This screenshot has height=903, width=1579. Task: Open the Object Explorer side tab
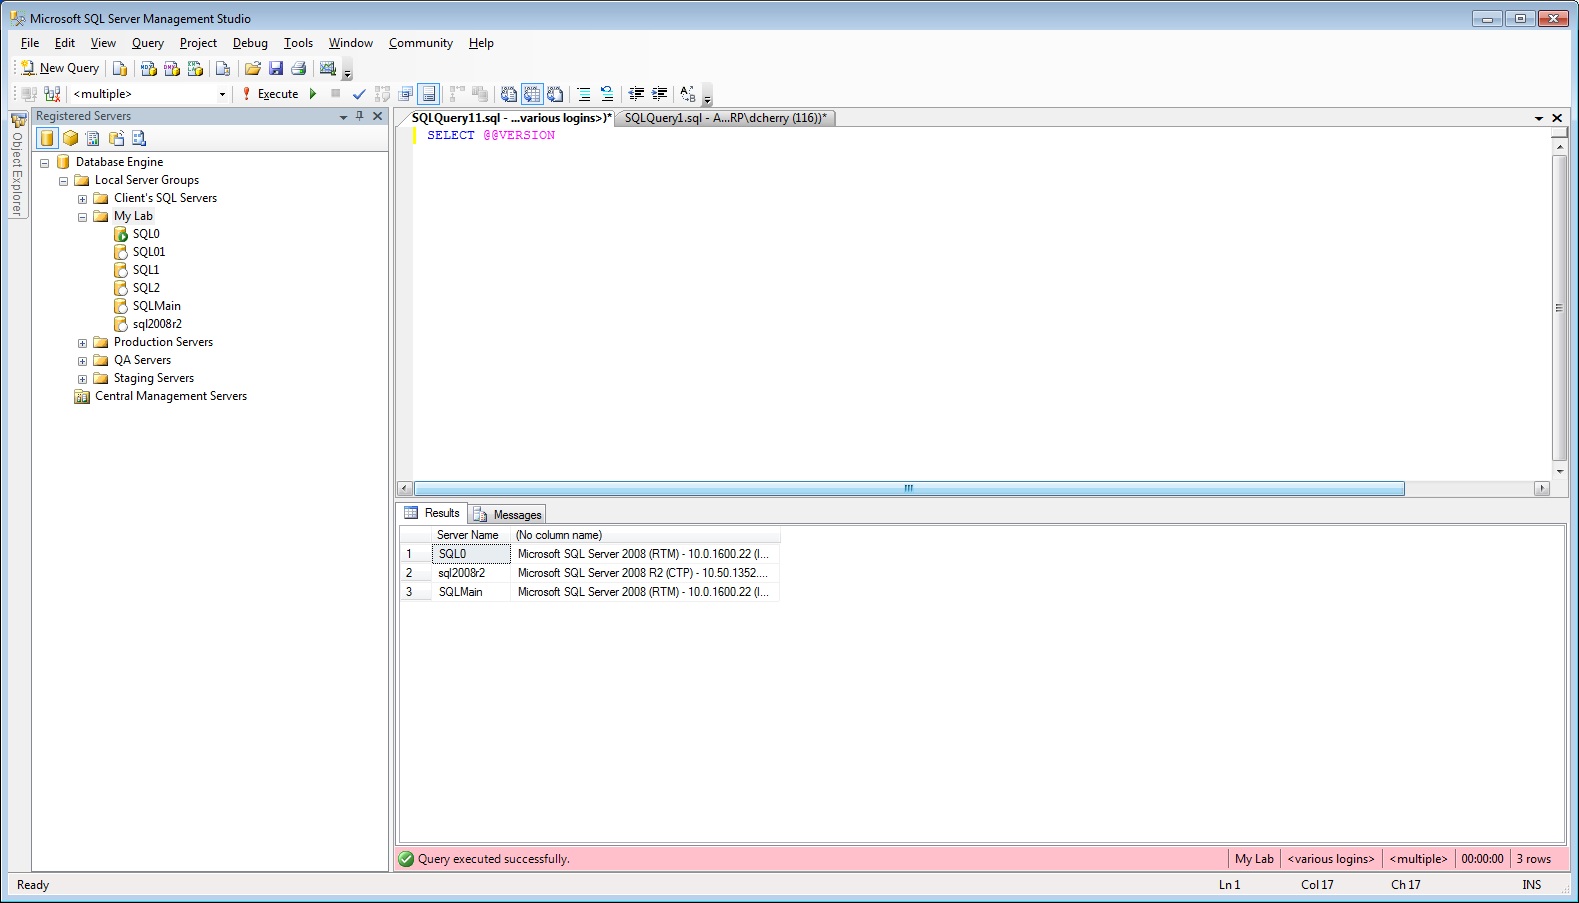pos(18,164)
